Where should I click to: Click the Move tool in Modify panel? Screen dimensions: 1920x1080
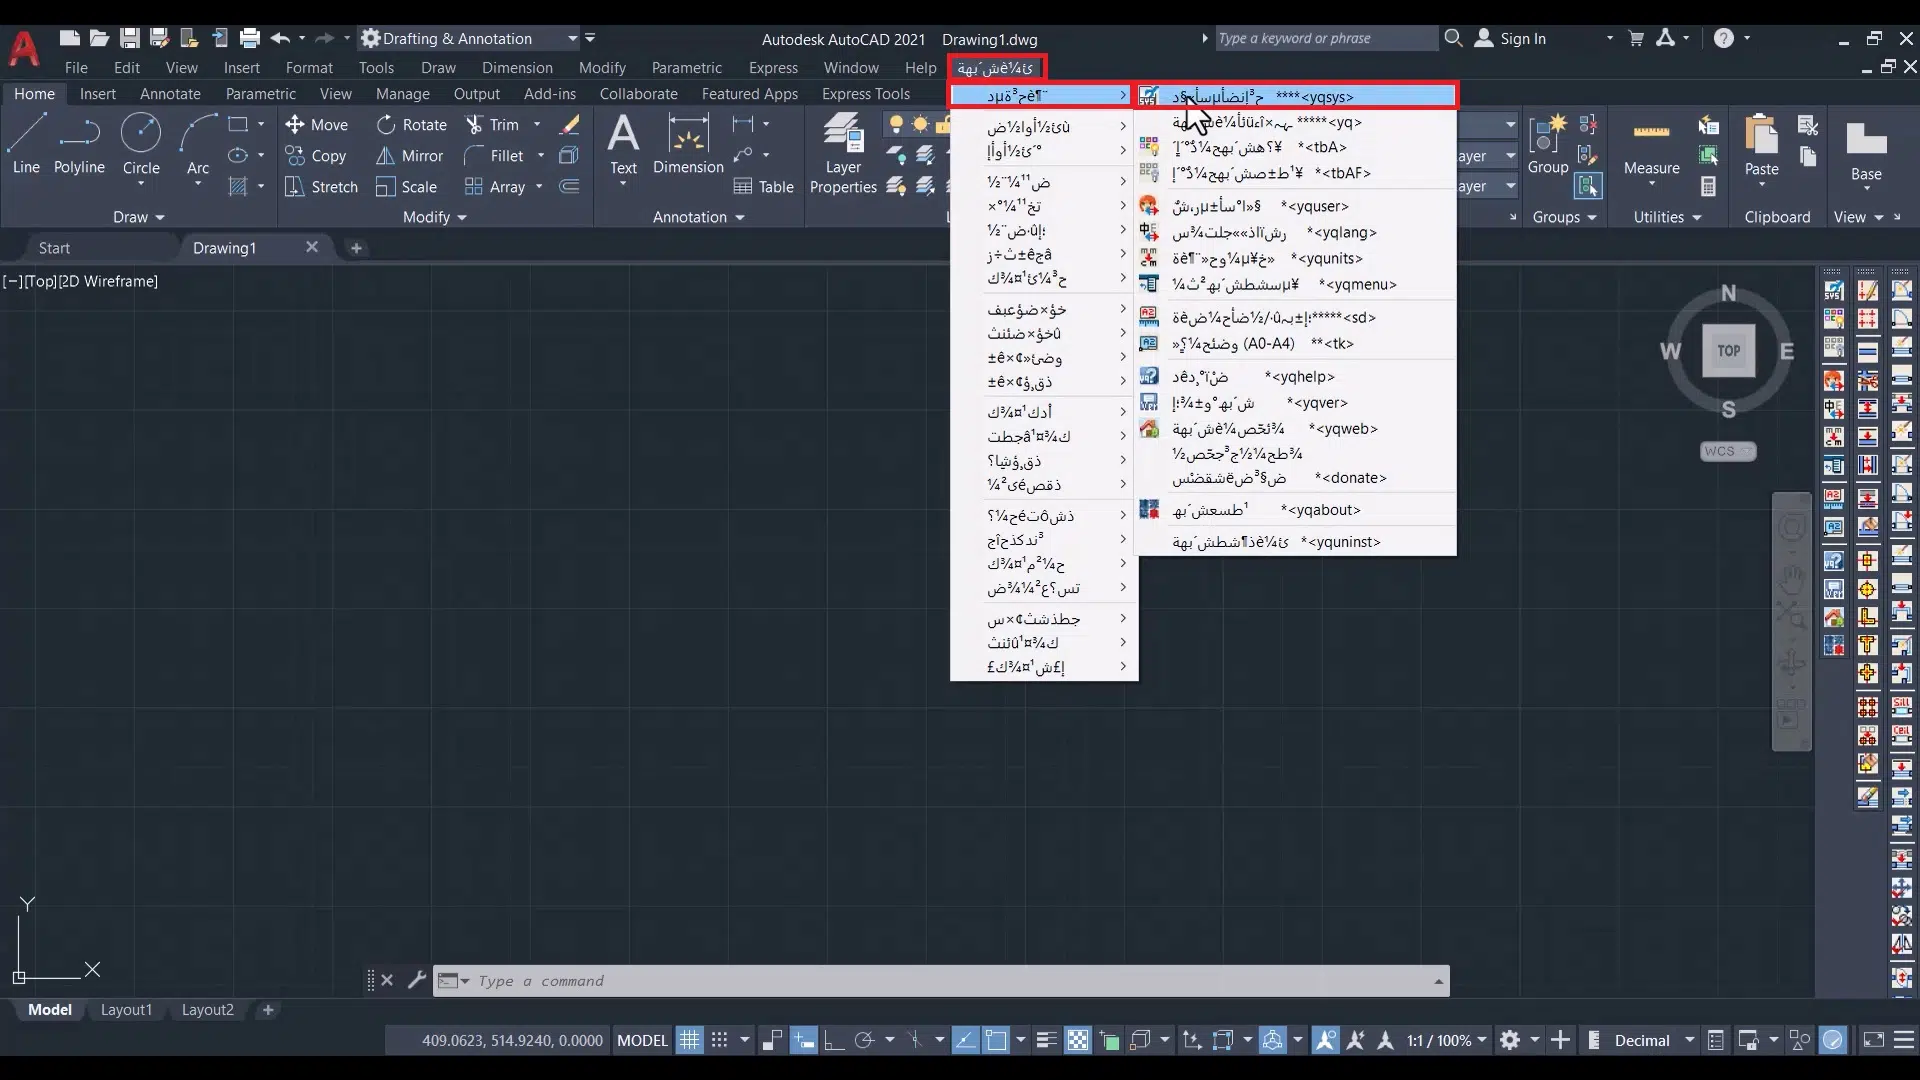pyautogui.click(x=316, y=125)
